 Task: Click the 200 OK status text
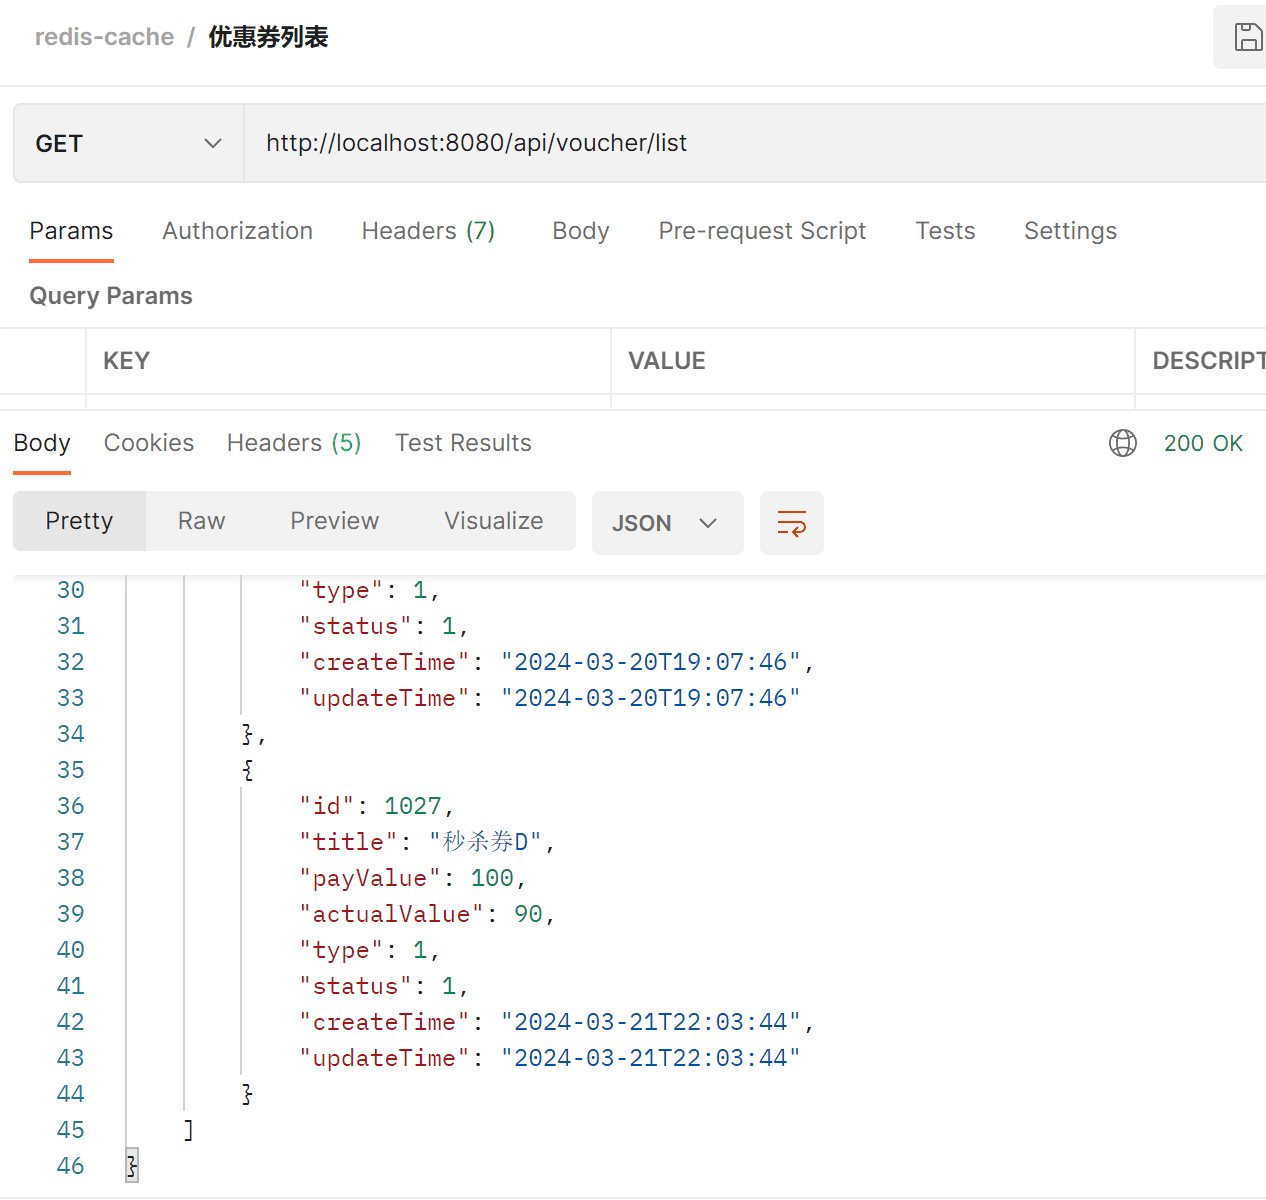click(1203, 443)
